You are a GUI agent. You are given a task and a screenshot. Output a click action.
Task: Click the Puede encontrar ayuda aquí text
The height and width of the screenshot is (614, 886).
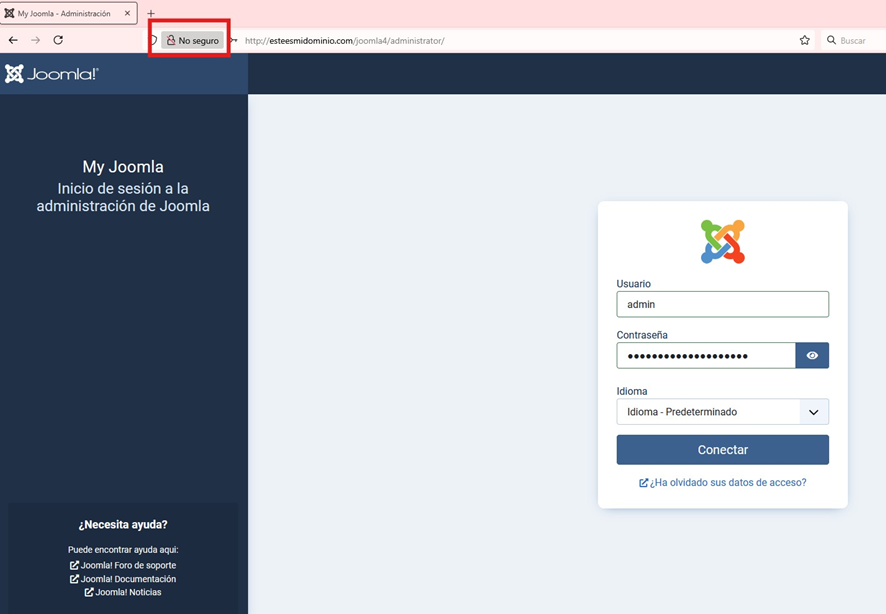123,550
